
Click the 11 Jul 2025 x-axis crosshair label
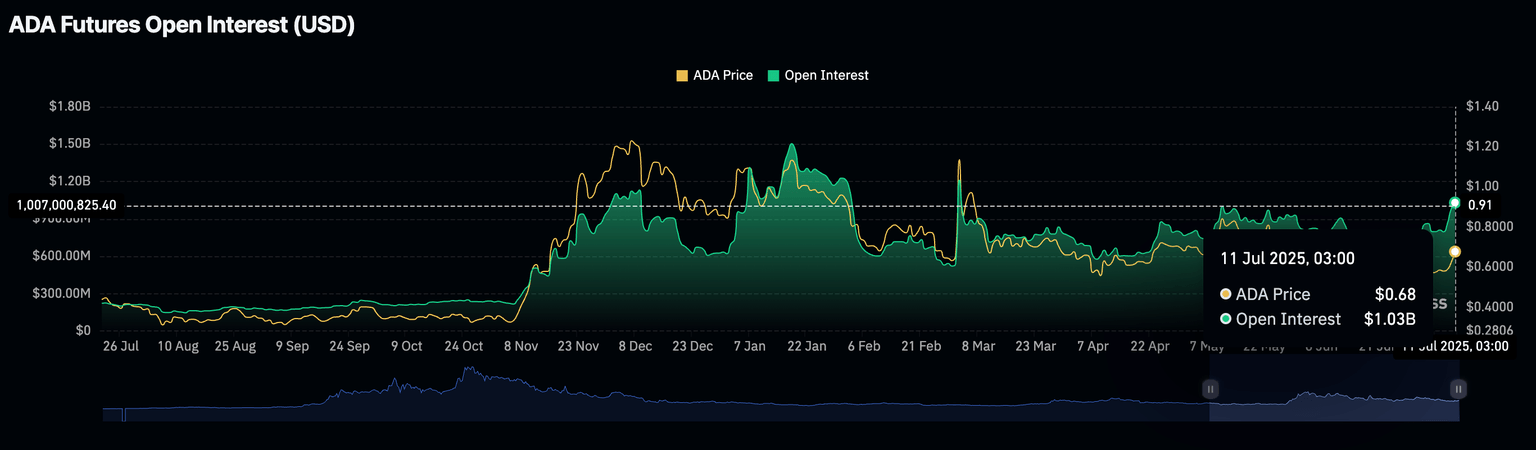pyautogui.click(x=1455, y=346)
